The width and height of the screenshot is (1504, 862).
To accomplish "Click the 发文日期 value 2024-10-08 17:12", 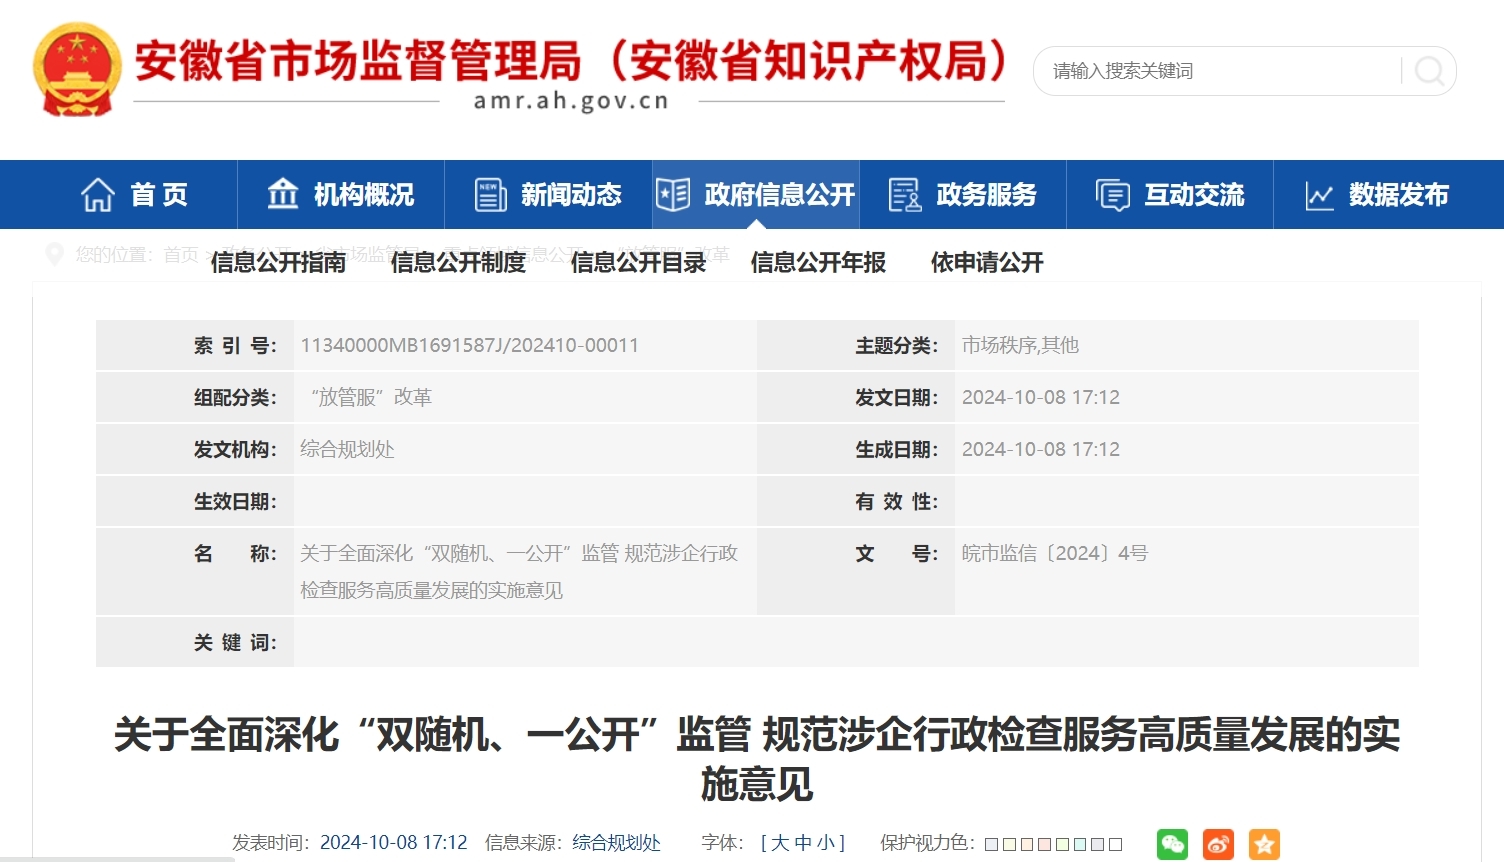I will pyautogui.click(x=1041, y=397).
